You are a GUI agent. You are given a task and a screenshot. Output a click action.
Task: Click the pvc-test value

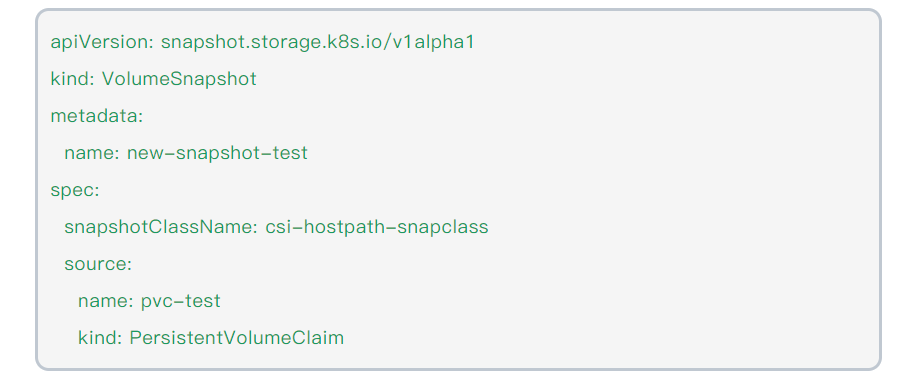tap(181, 301)
